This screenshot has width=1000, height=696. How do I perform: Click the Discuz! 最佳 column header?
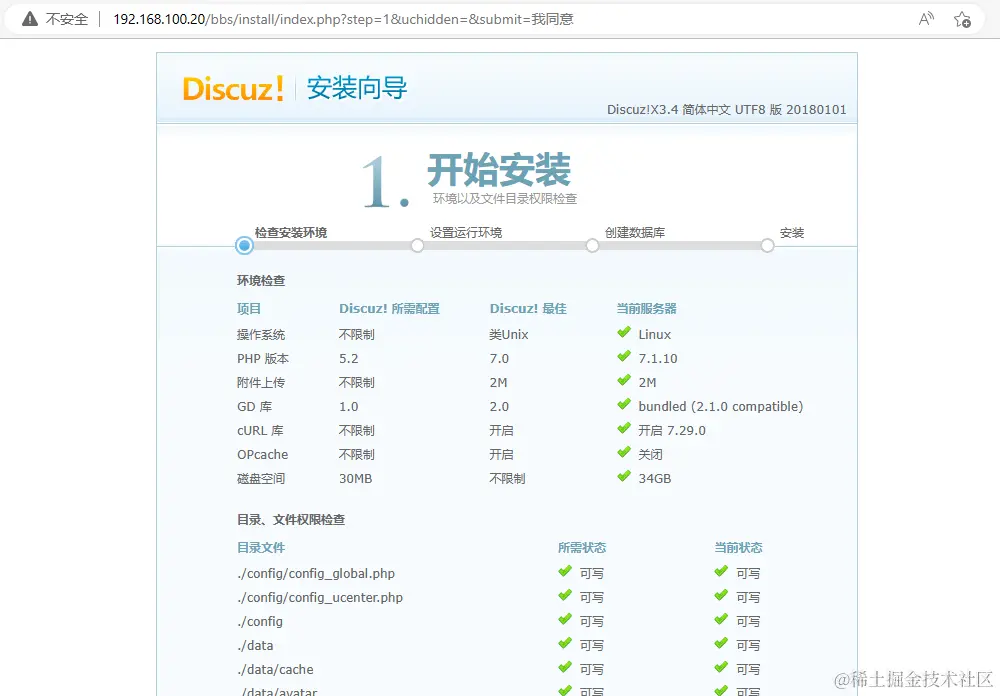(x=528, y=309)
